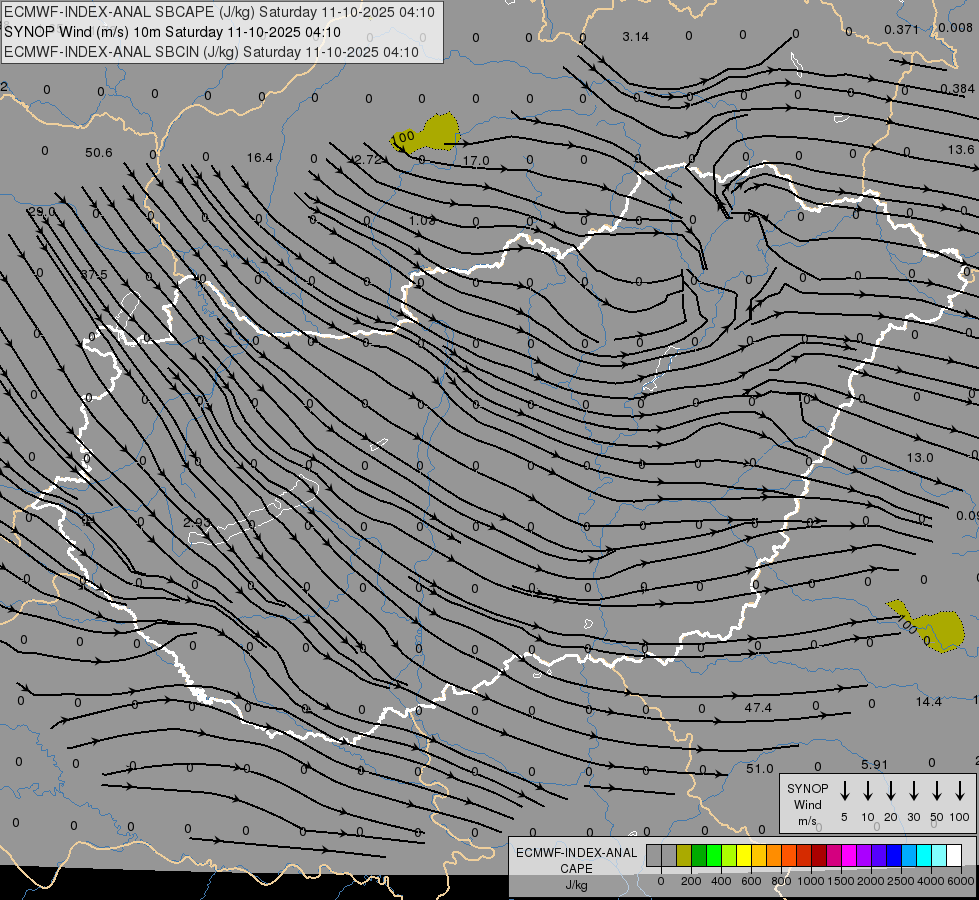
Task: Click the 1.03 CAPE value
Action: point(422,220)
